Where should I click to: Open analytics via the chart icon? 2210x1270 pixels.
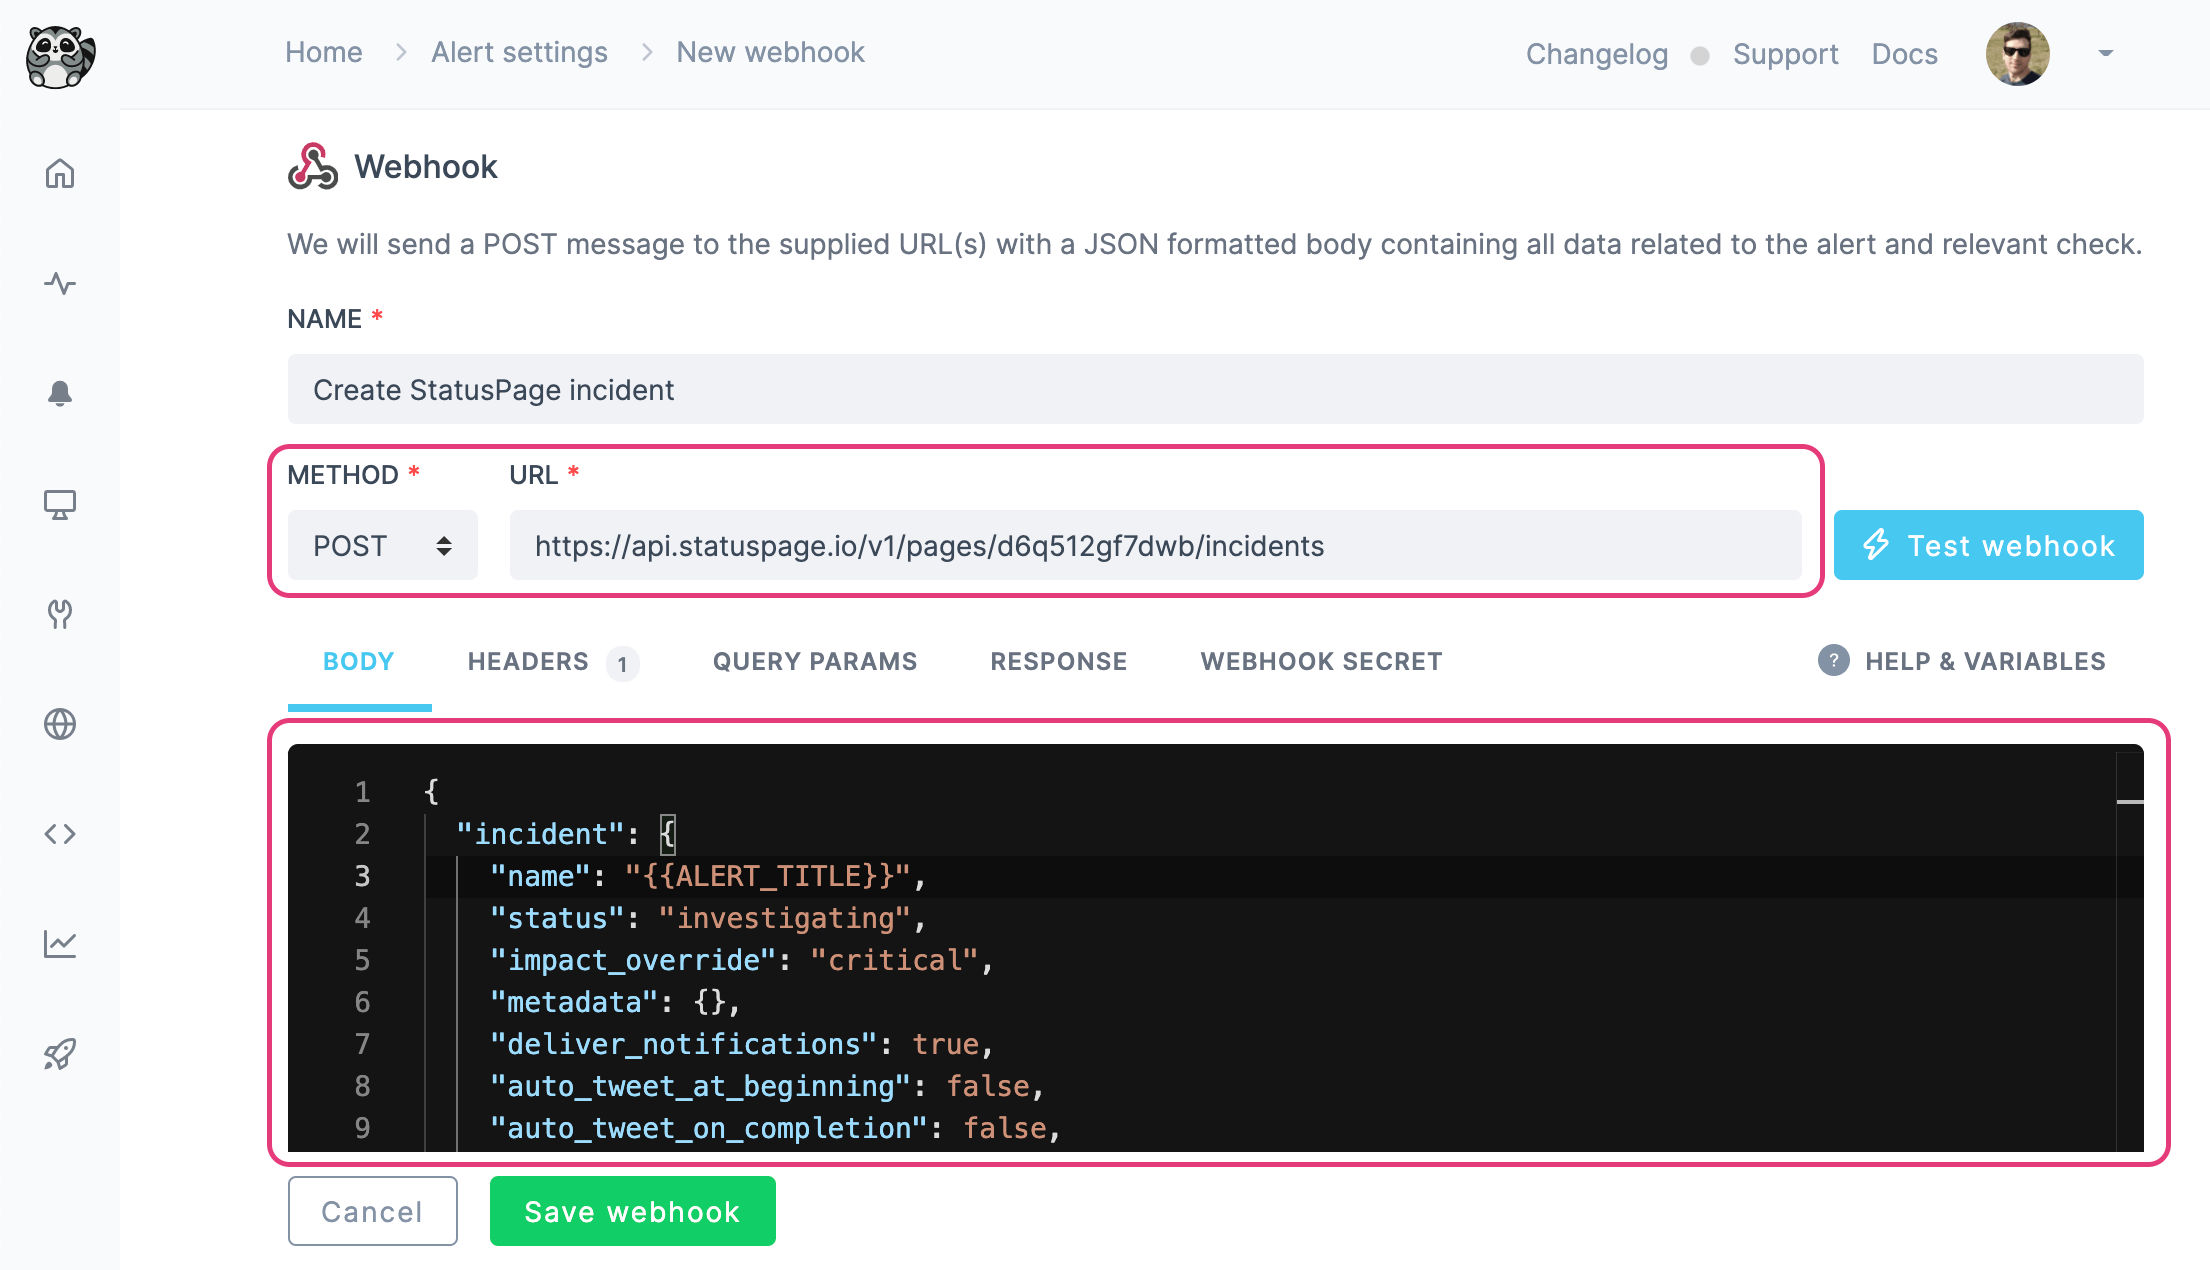point(60,943)
